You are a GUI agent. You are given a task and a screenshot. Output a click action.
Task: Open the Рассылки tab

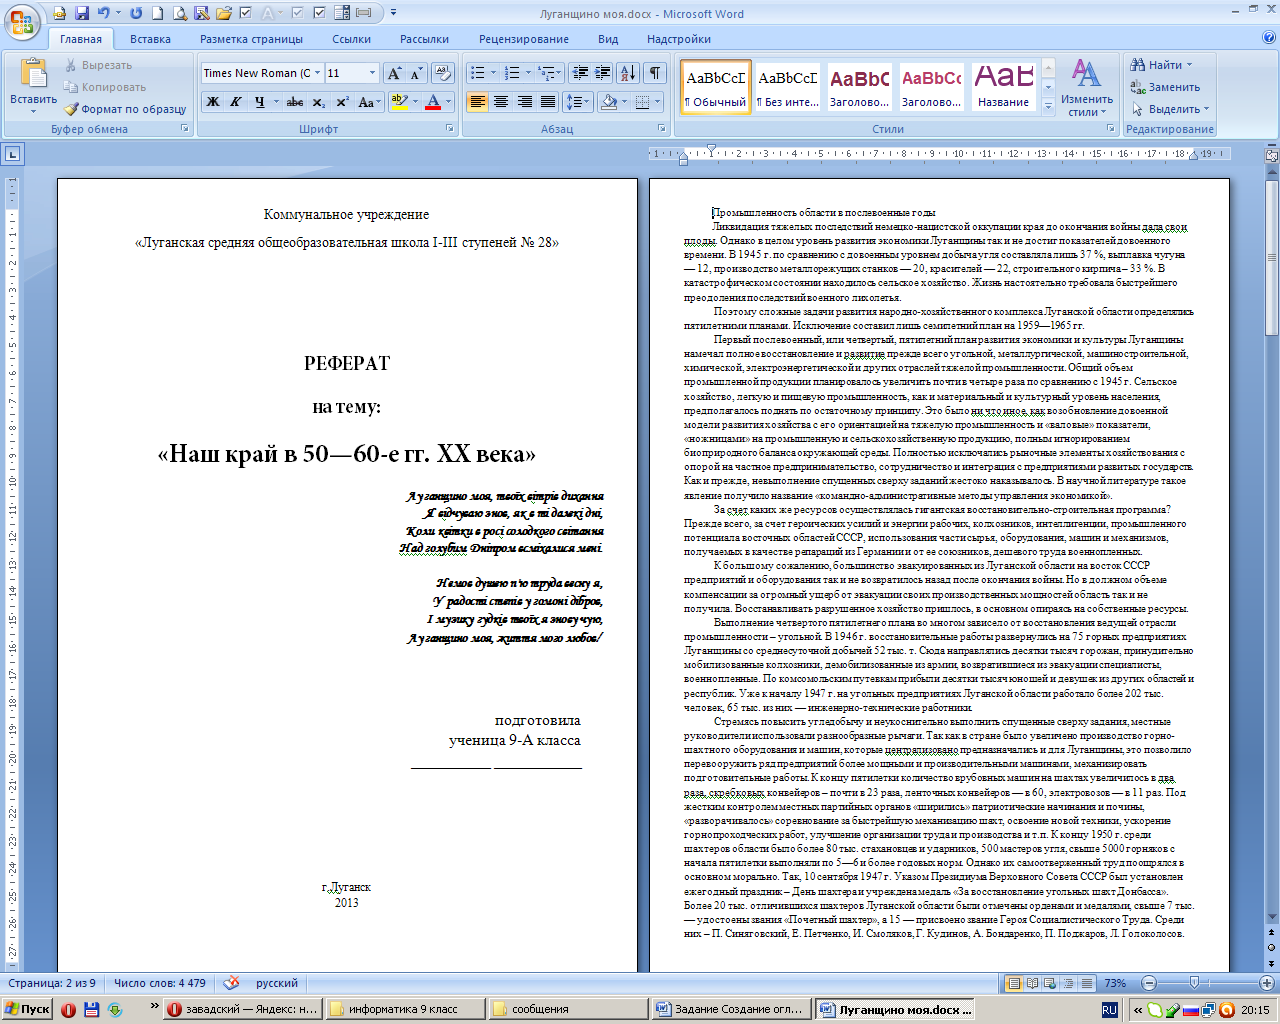coord(424,39)
